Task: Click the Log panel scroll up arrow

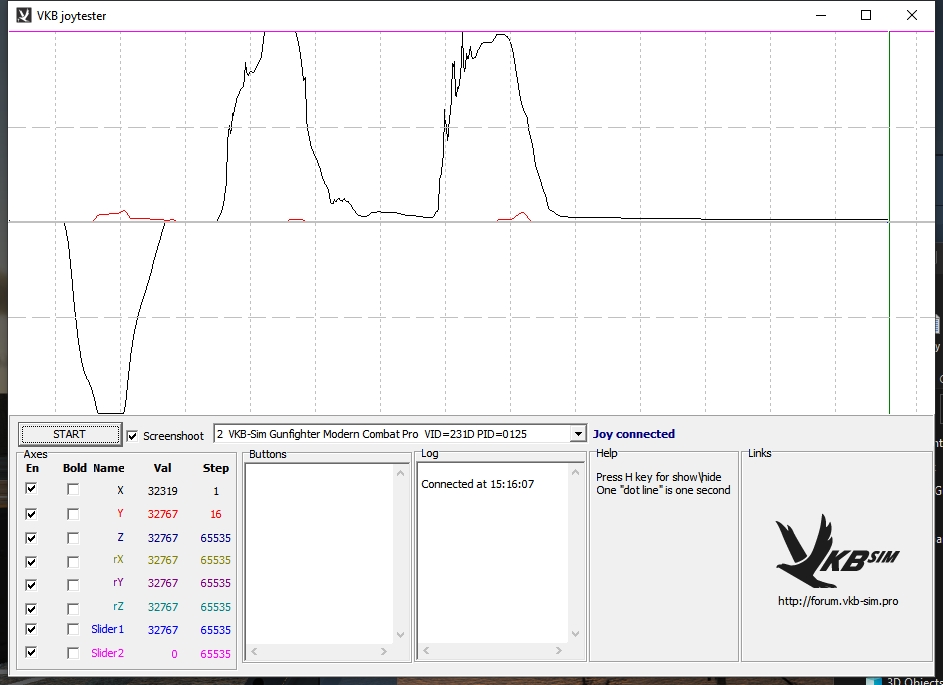Action: (576, 473)
